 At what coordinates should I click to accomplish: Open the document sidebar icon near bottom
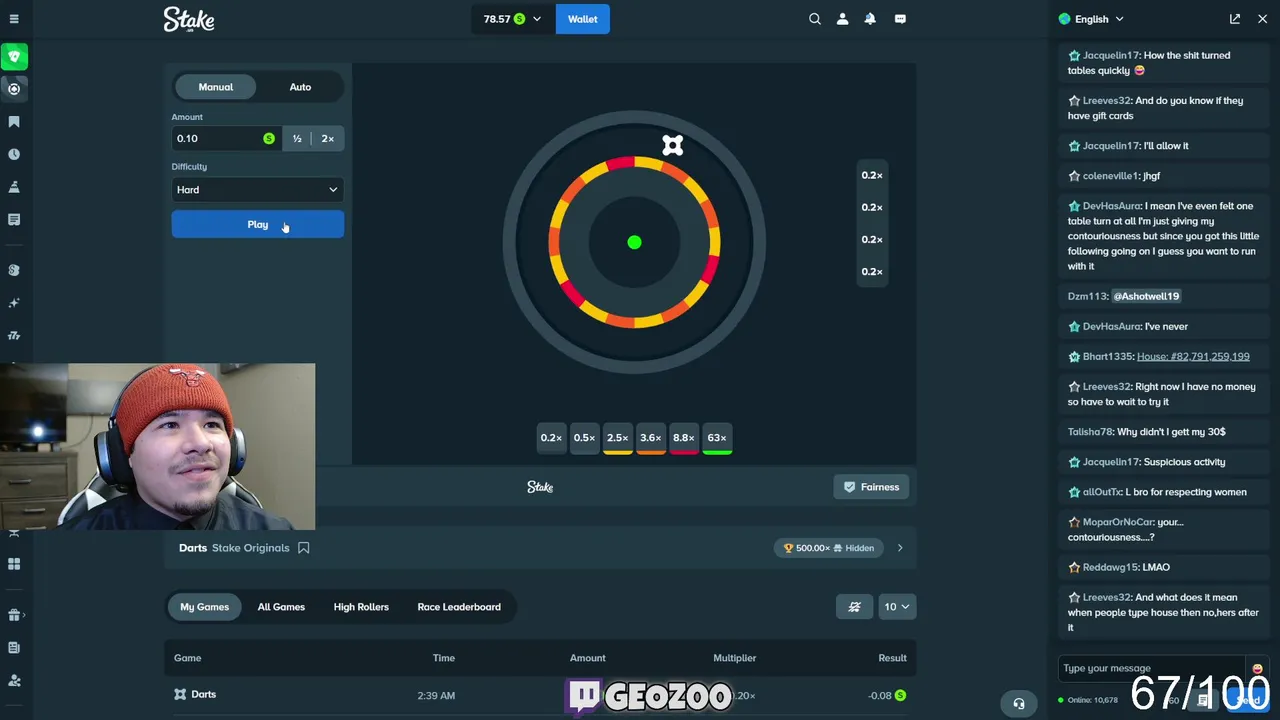[14, 648]
